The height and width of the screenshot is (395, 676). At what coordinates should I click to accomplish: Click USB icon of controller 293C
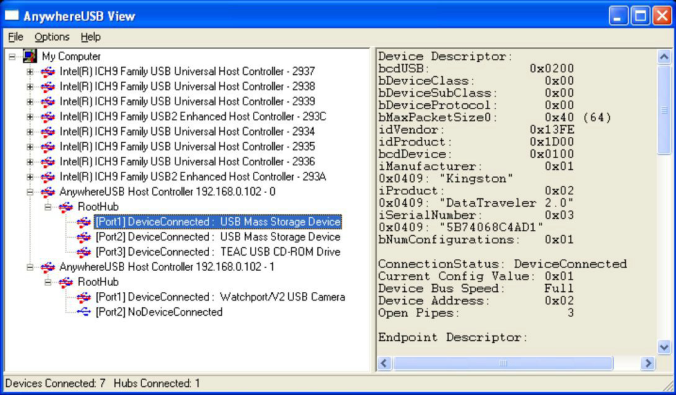48,117
